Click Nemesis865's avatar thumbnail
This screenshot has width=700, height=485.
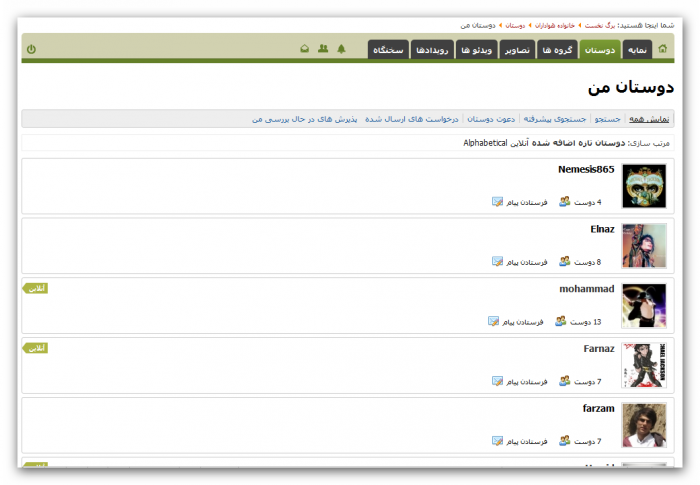pyautogui.click(x=644, y=186)
